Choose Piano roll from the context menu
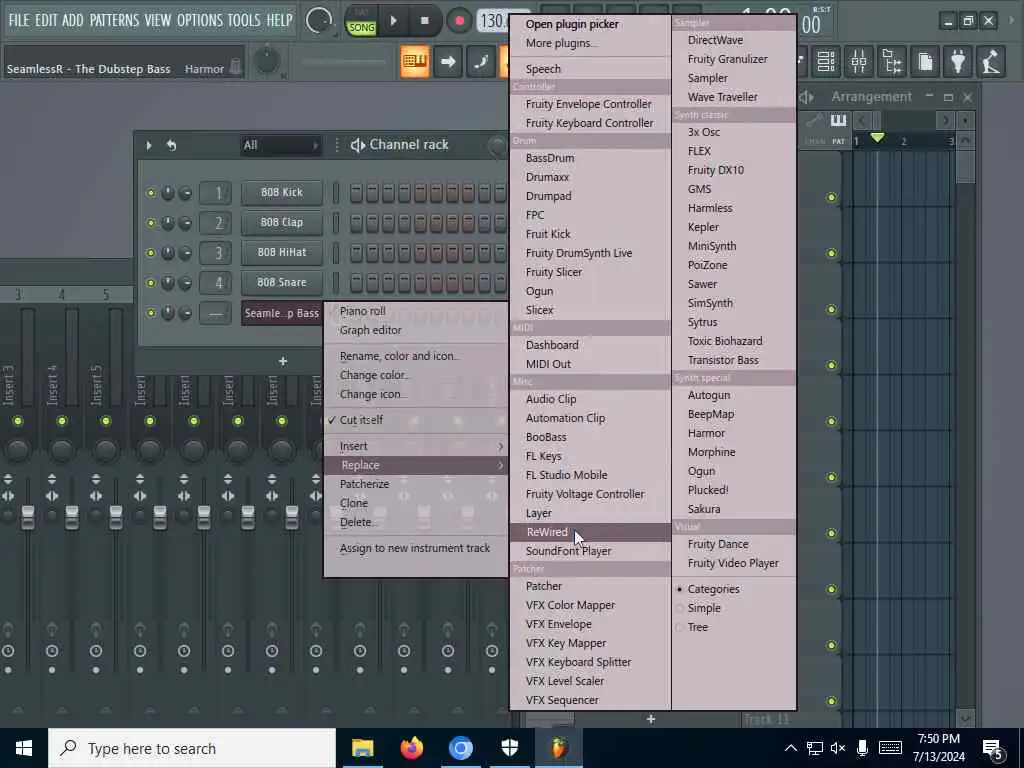1024x768 pixels. click(x=362, y=312)
